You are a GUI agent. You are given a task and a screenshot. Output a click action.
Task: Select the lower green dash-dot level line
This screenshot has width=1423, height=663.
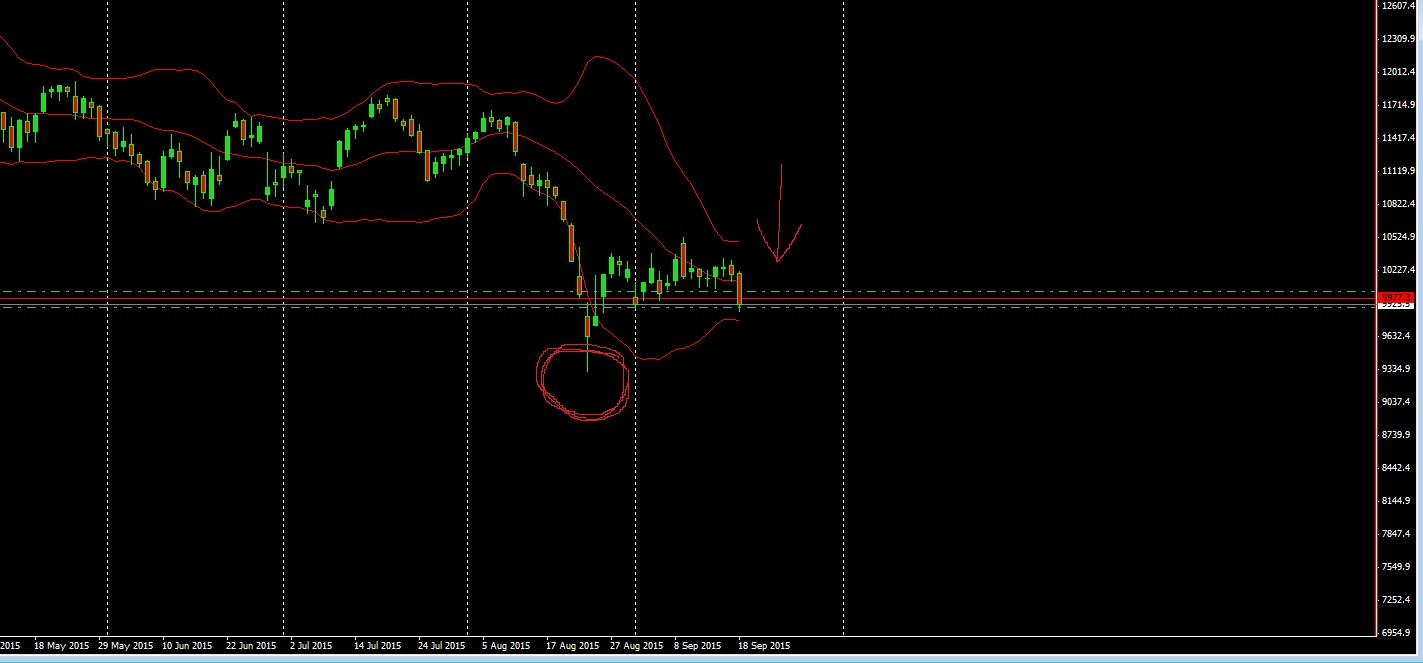pyautogui.click(x=900, y=307)
